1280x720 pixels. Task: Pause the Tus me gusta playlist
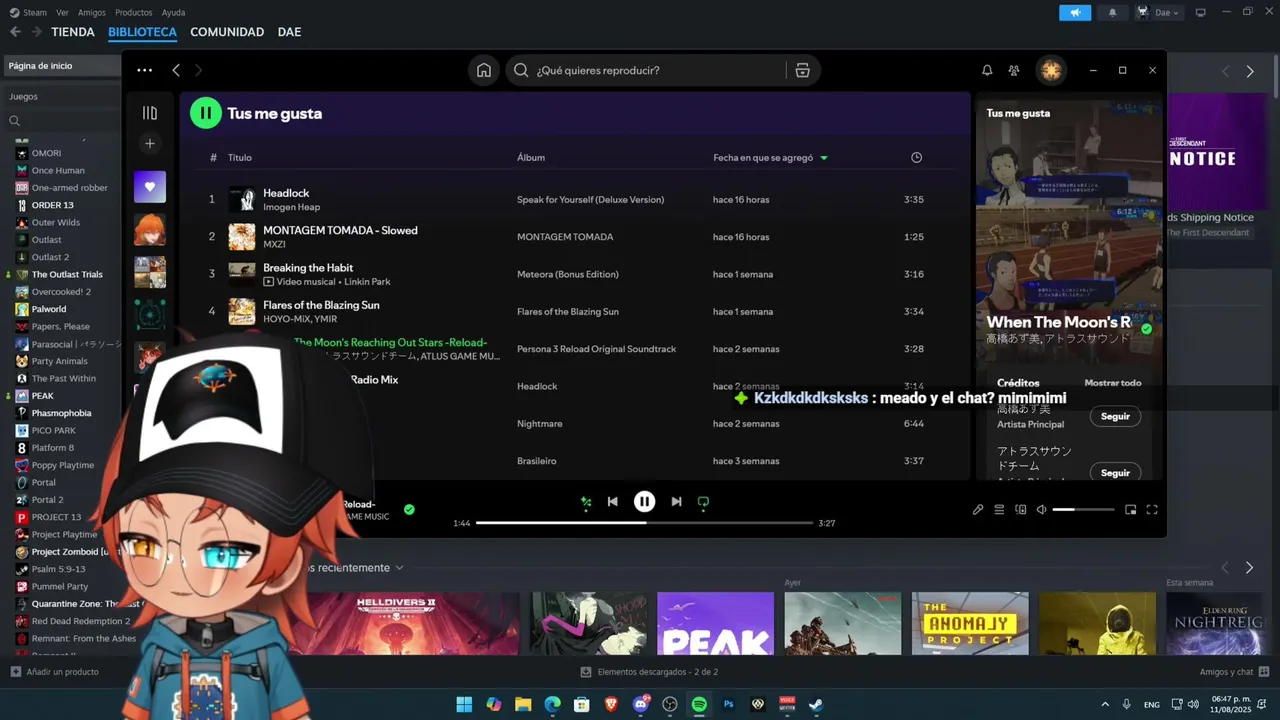tap(205, 113)
